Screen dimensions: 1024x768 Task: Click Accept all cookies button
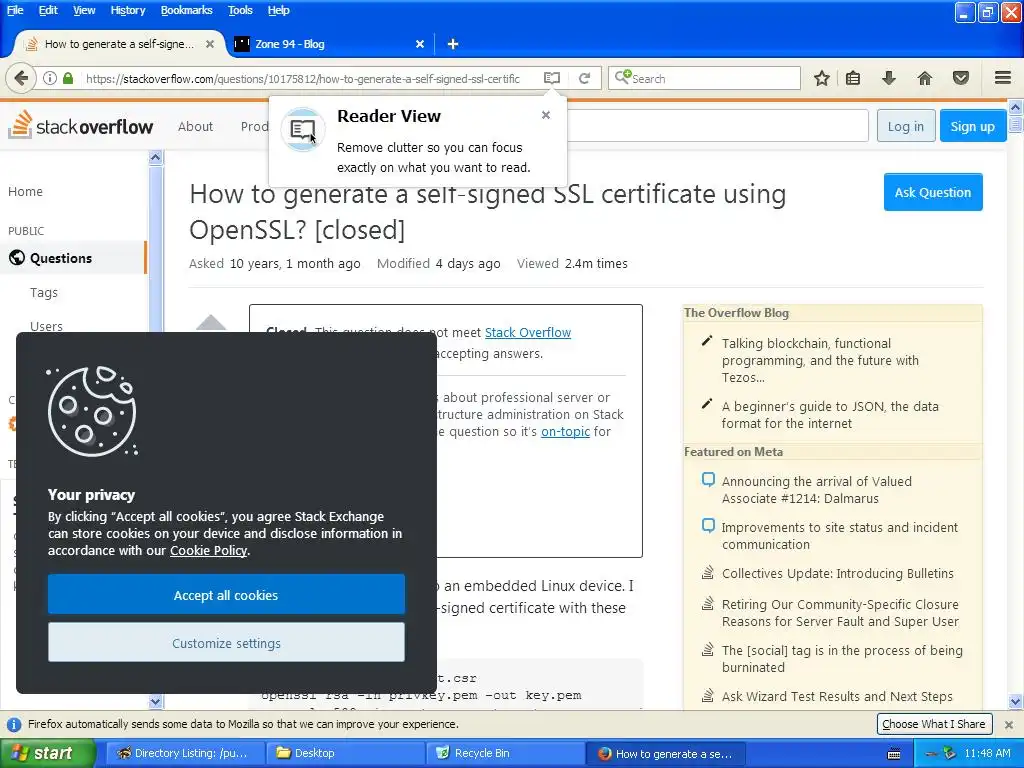tap(226, 594)
